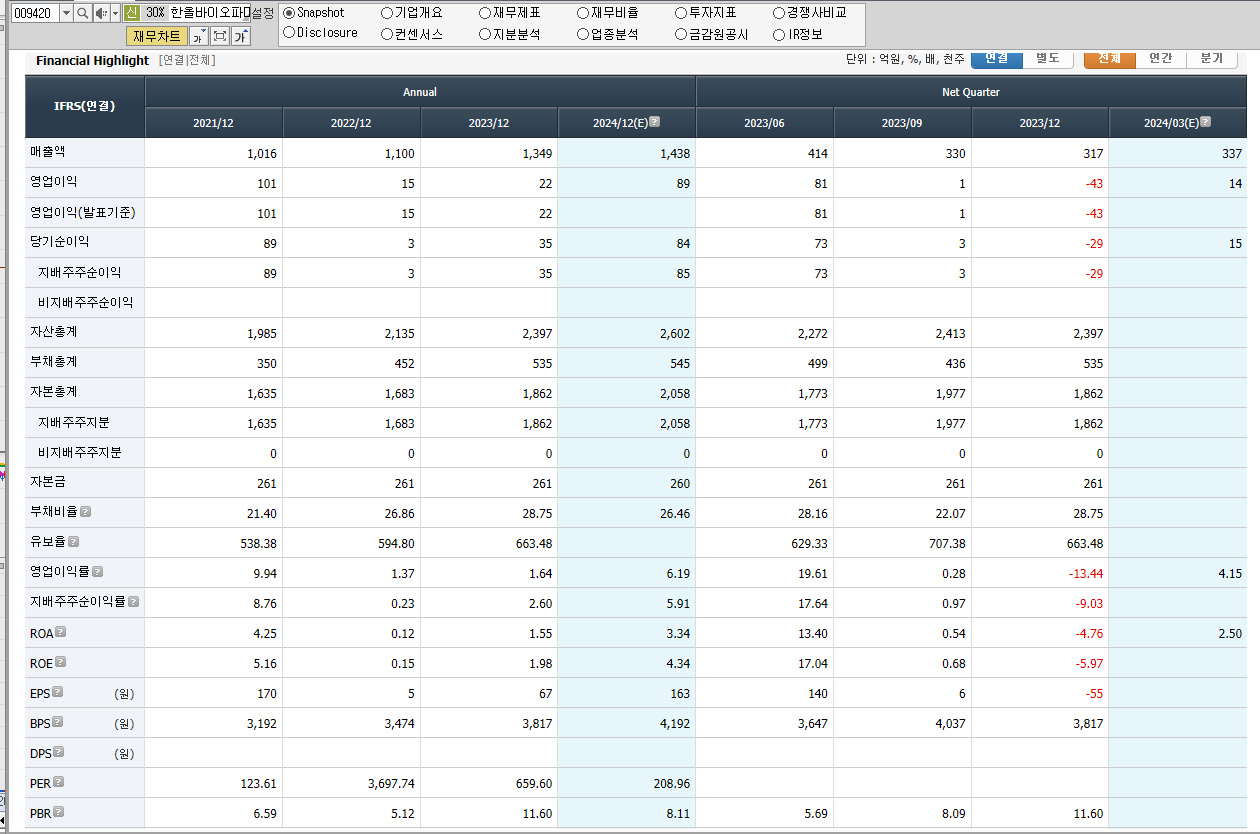Image resolution: width=1260 pixels, height=834 pixels.
Task: Click the speaker sound icon
Action: click(x=102, y=13)
